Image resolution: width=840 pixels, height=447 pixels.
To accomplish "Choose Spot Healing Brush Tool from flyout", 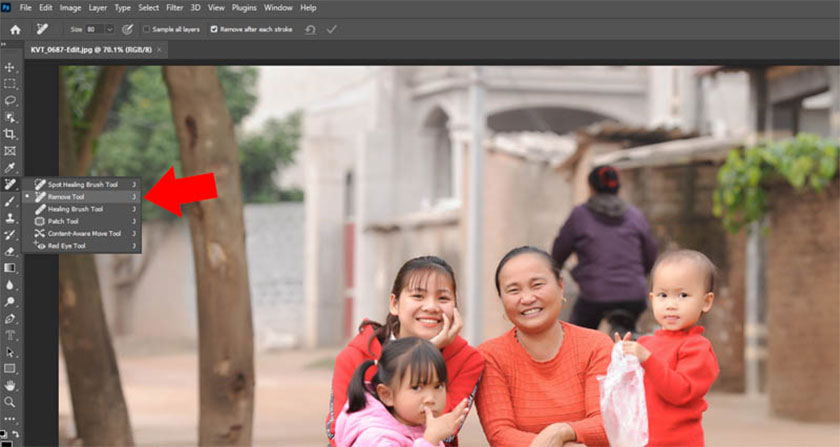I will 81,184.
